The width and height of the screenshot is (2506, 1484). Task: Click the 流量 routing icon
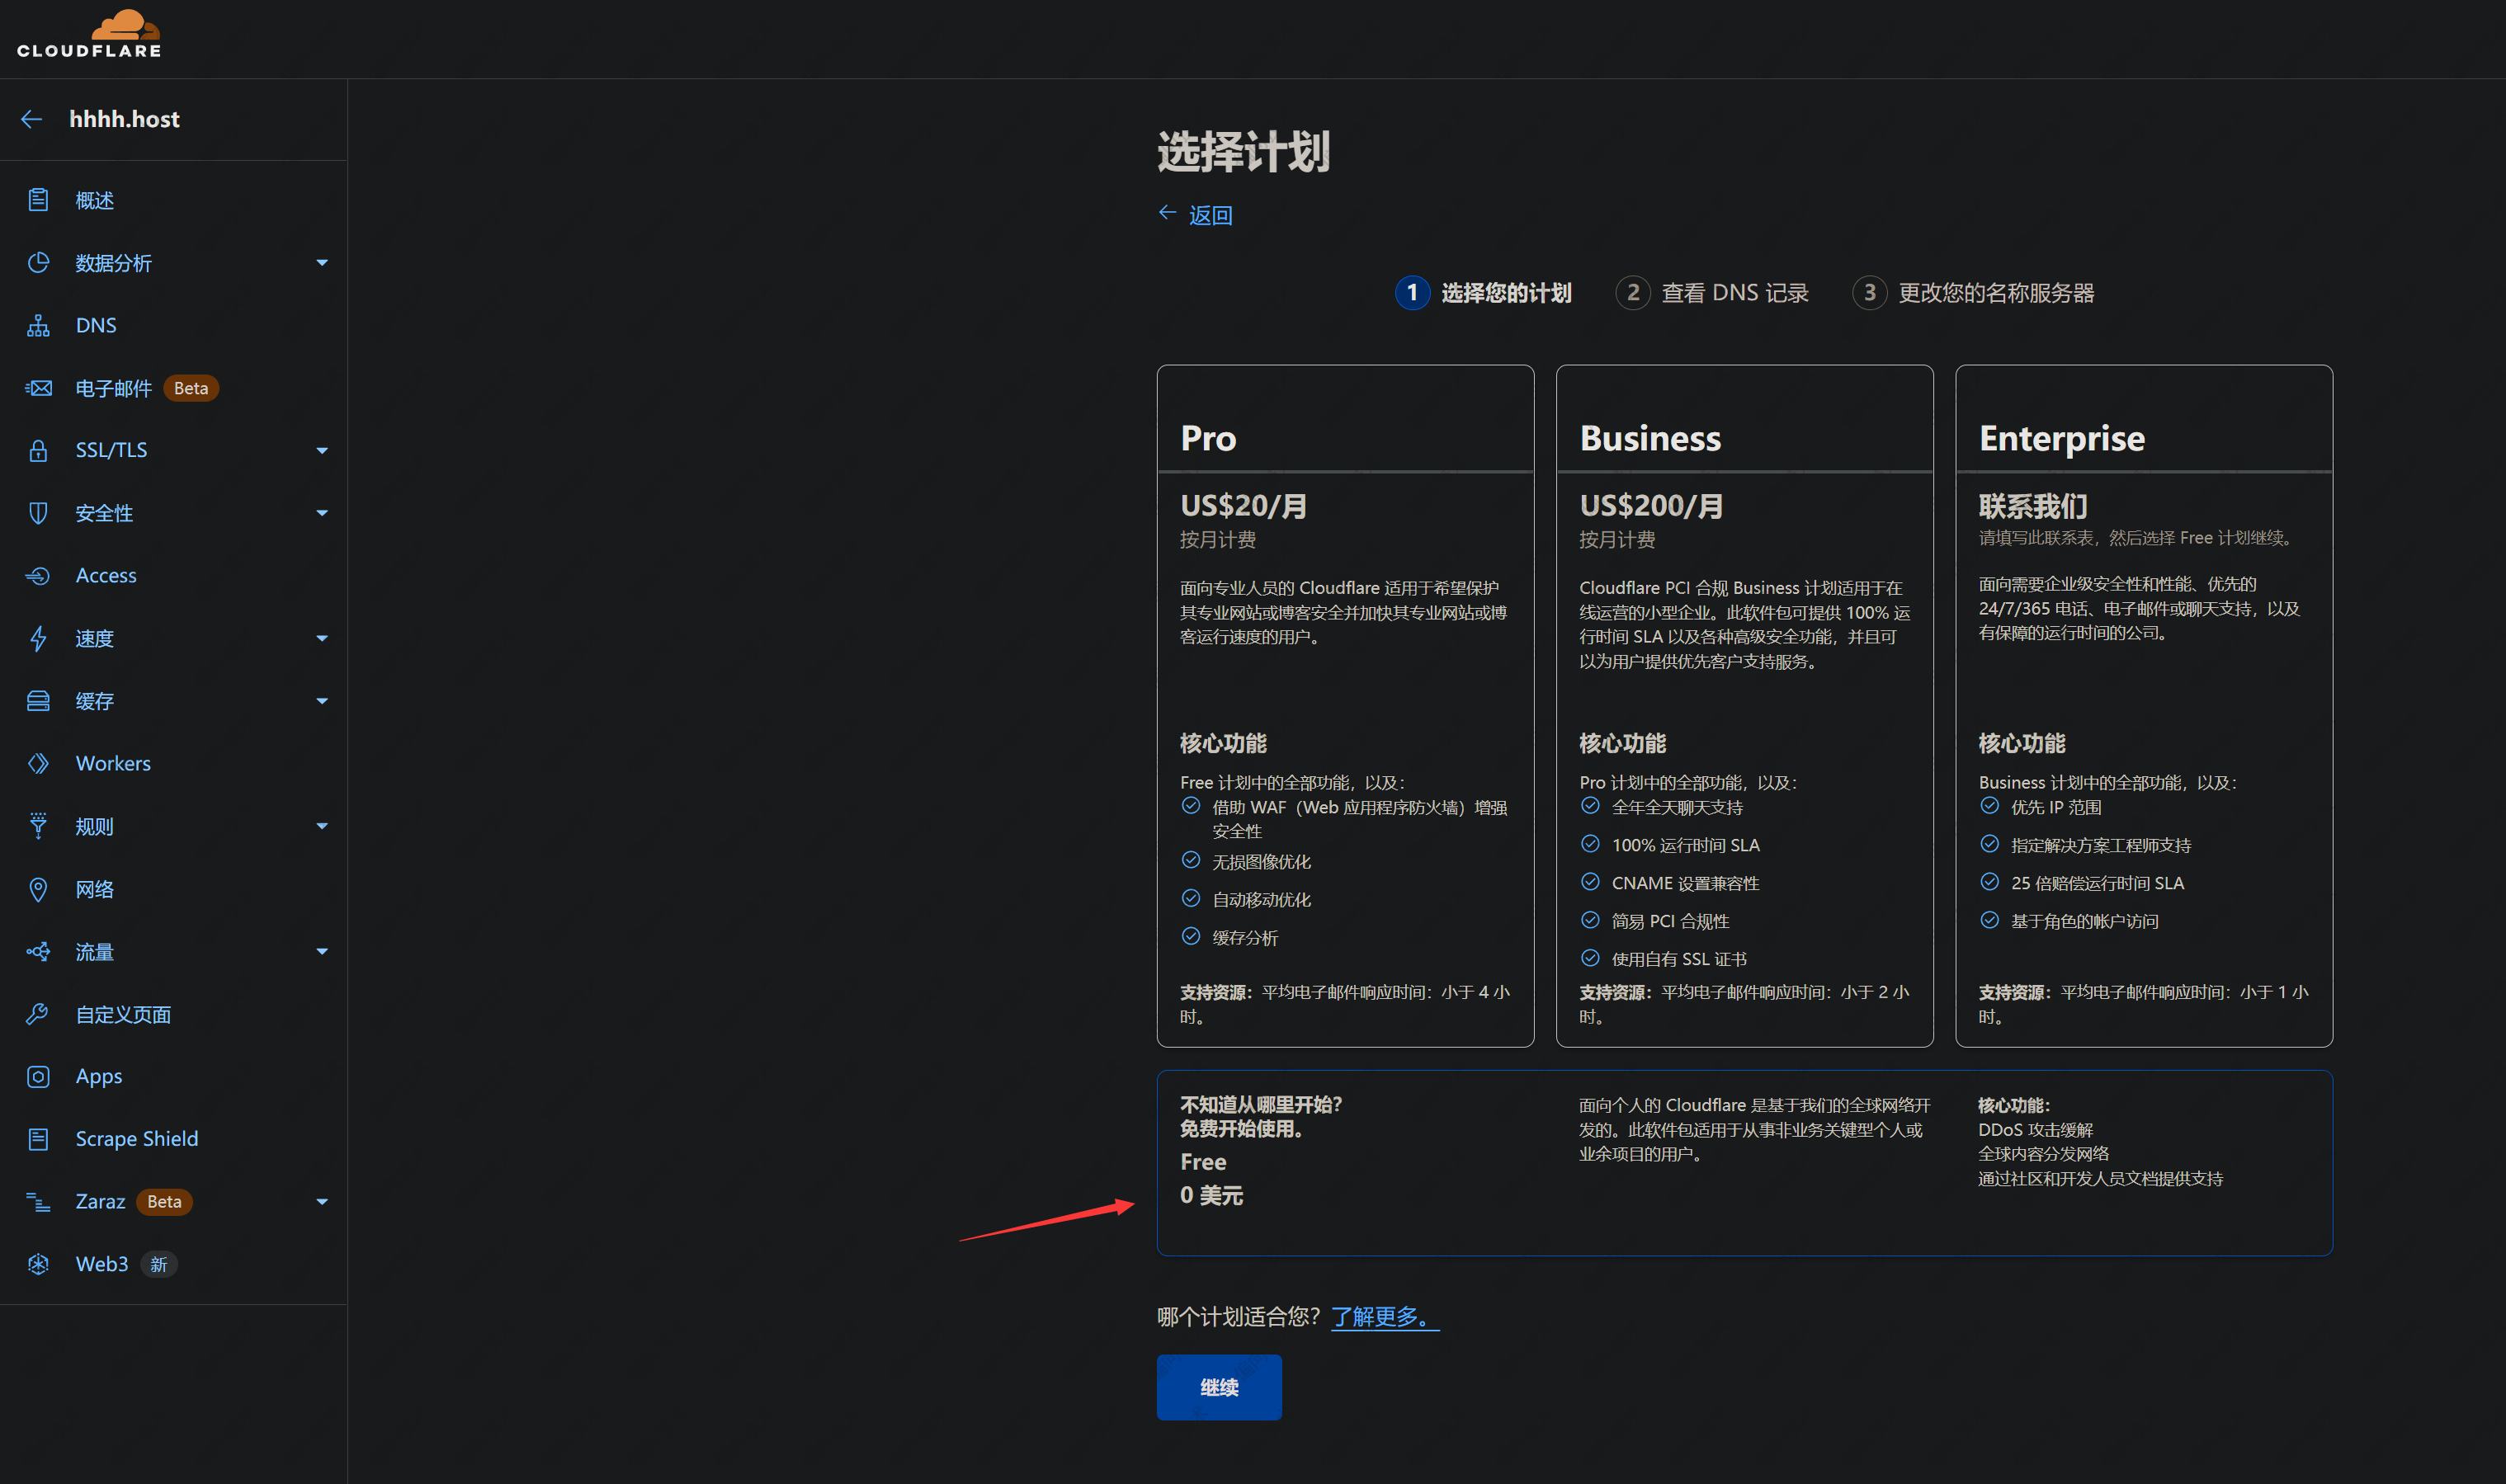coord(38,952)
